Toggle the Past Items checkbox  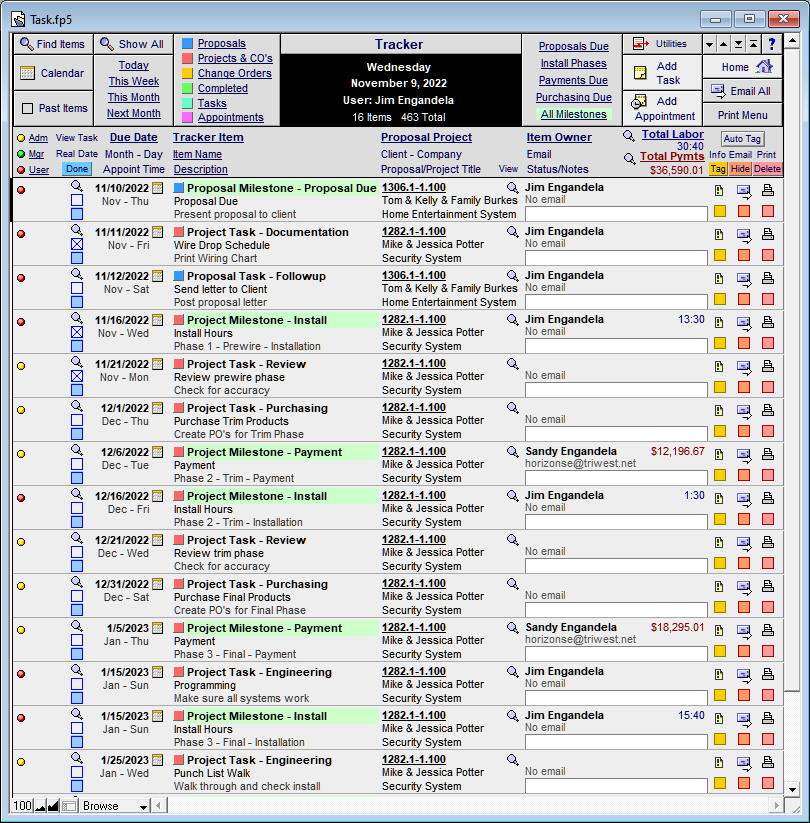(27, 109)
